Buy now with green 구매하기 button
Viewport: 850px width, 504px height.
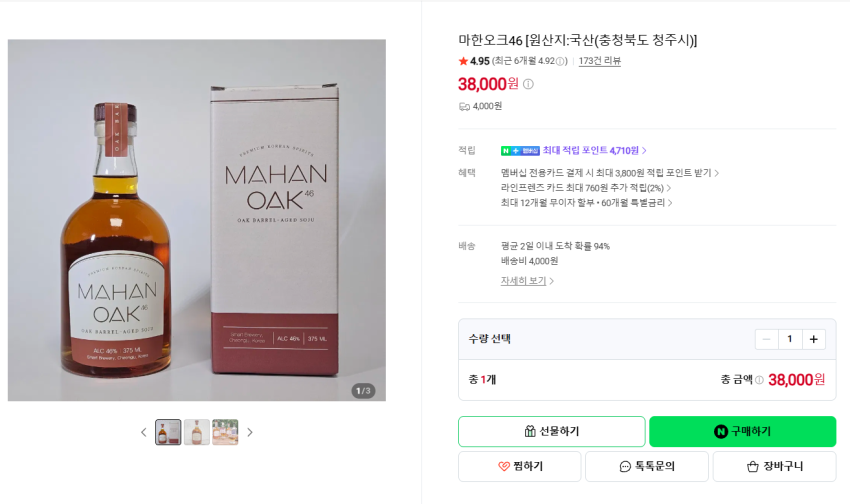(x=743, y=431)
